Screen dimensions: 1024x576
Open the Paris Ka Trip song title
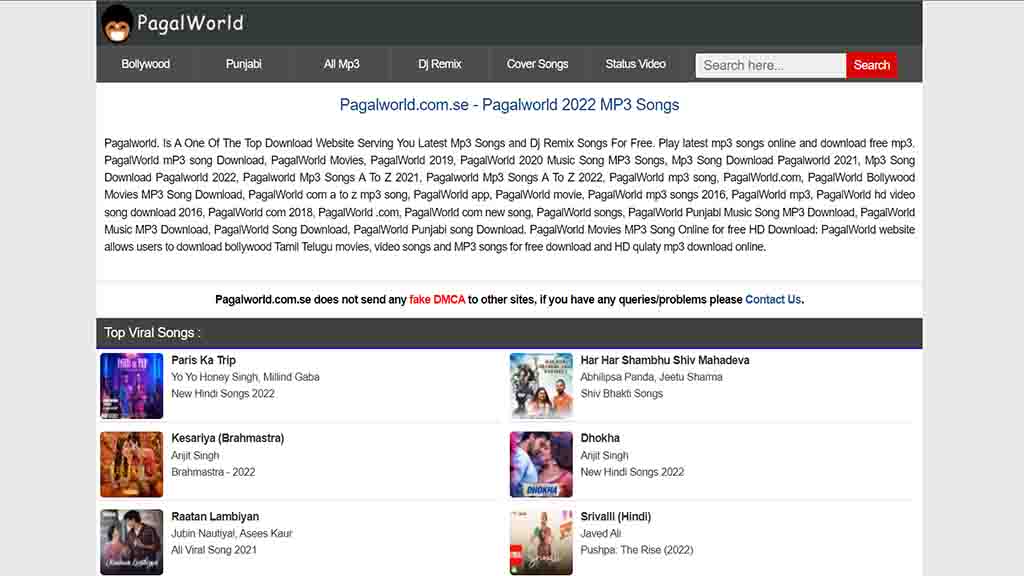[x=203, y=360]
